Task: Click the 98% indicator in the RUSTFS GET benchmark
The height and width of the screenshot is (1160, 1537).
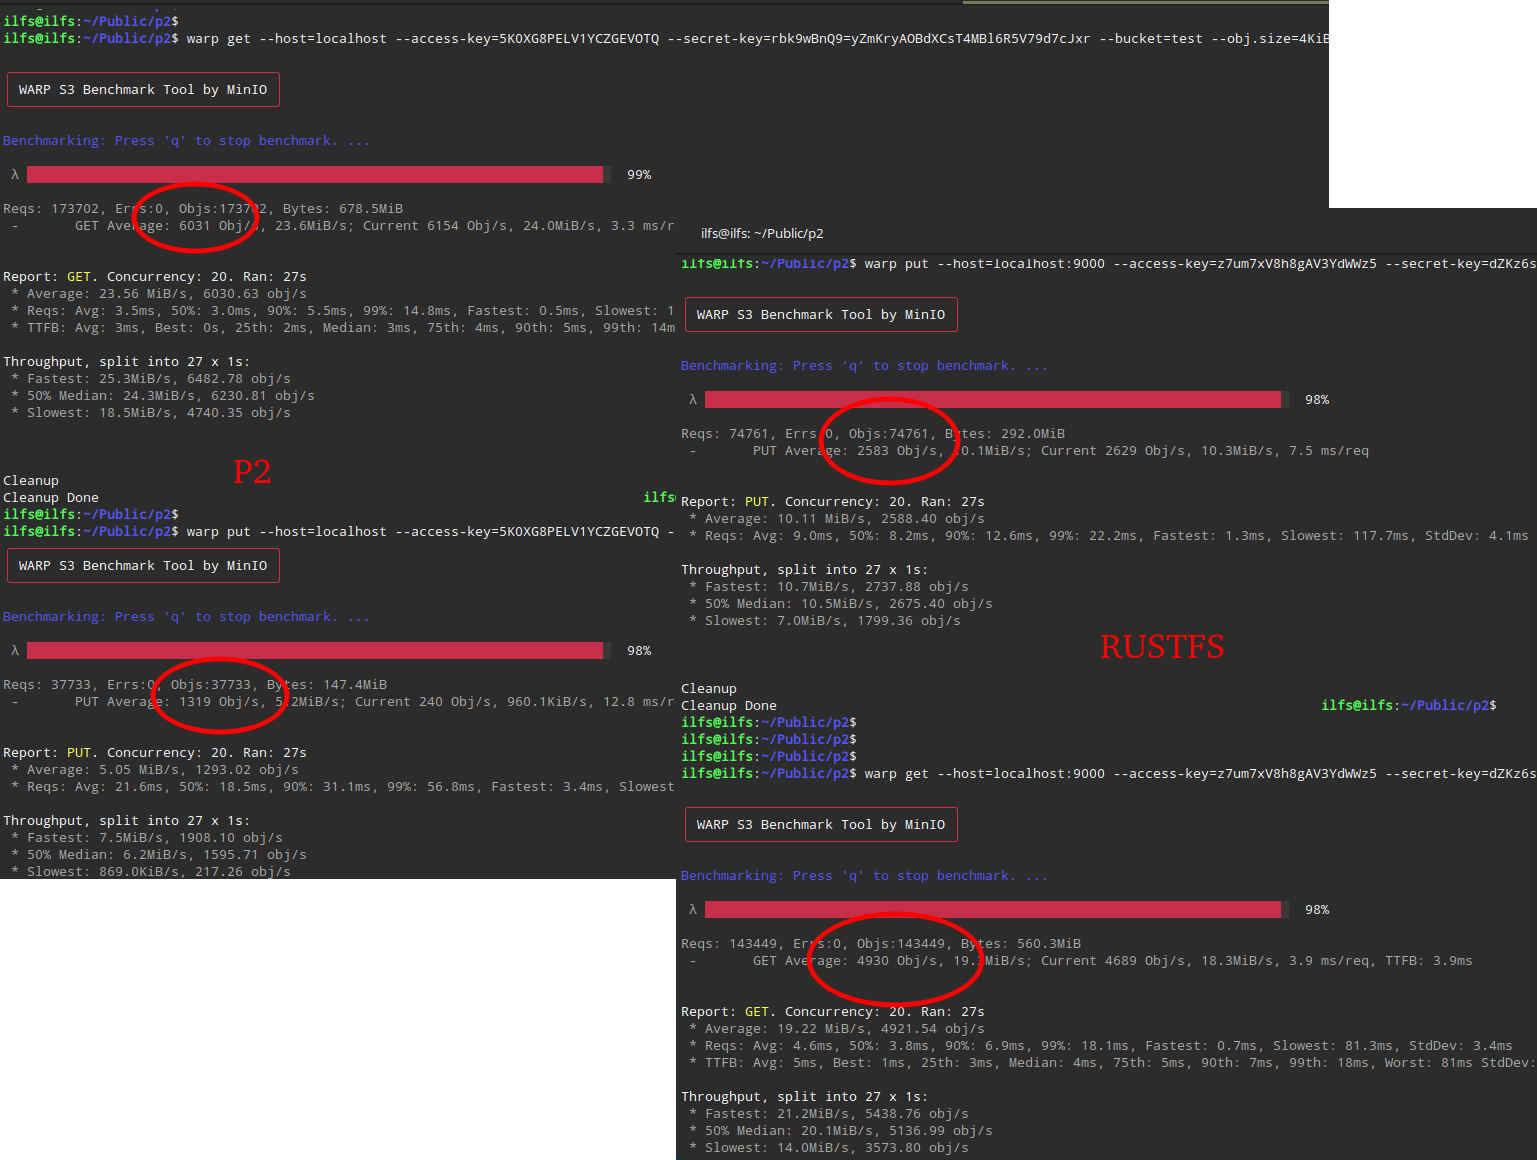Action: (1316, 909)
